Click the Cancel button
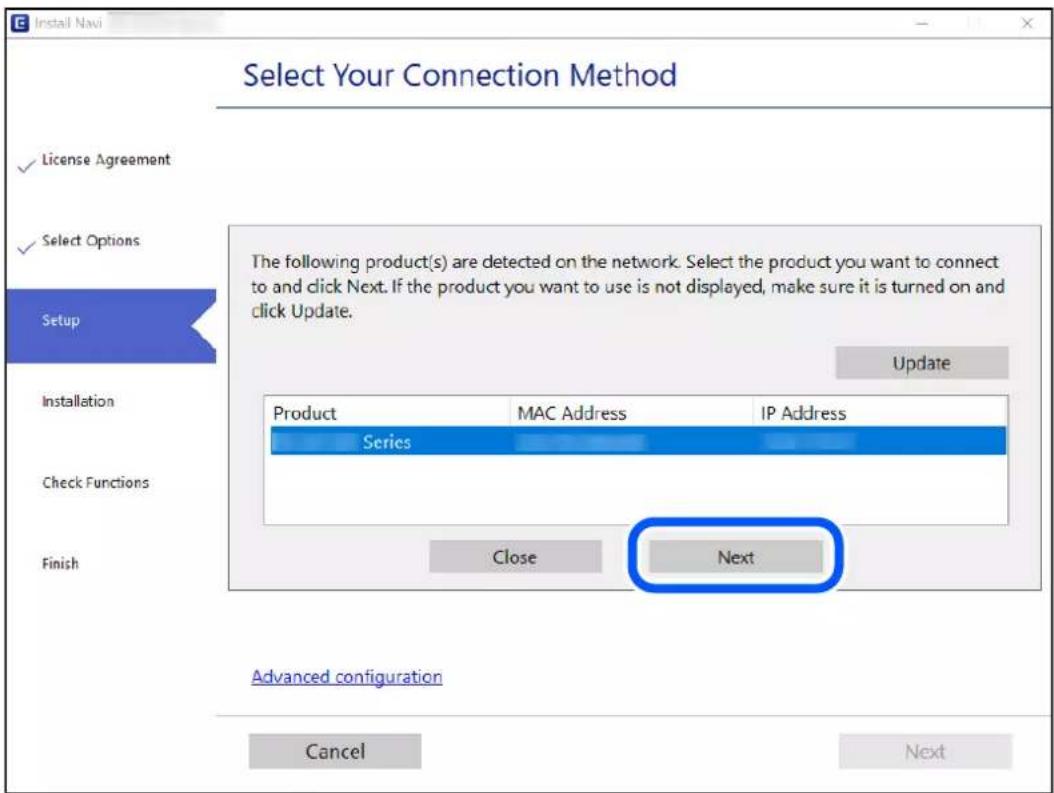 [335, 751]
